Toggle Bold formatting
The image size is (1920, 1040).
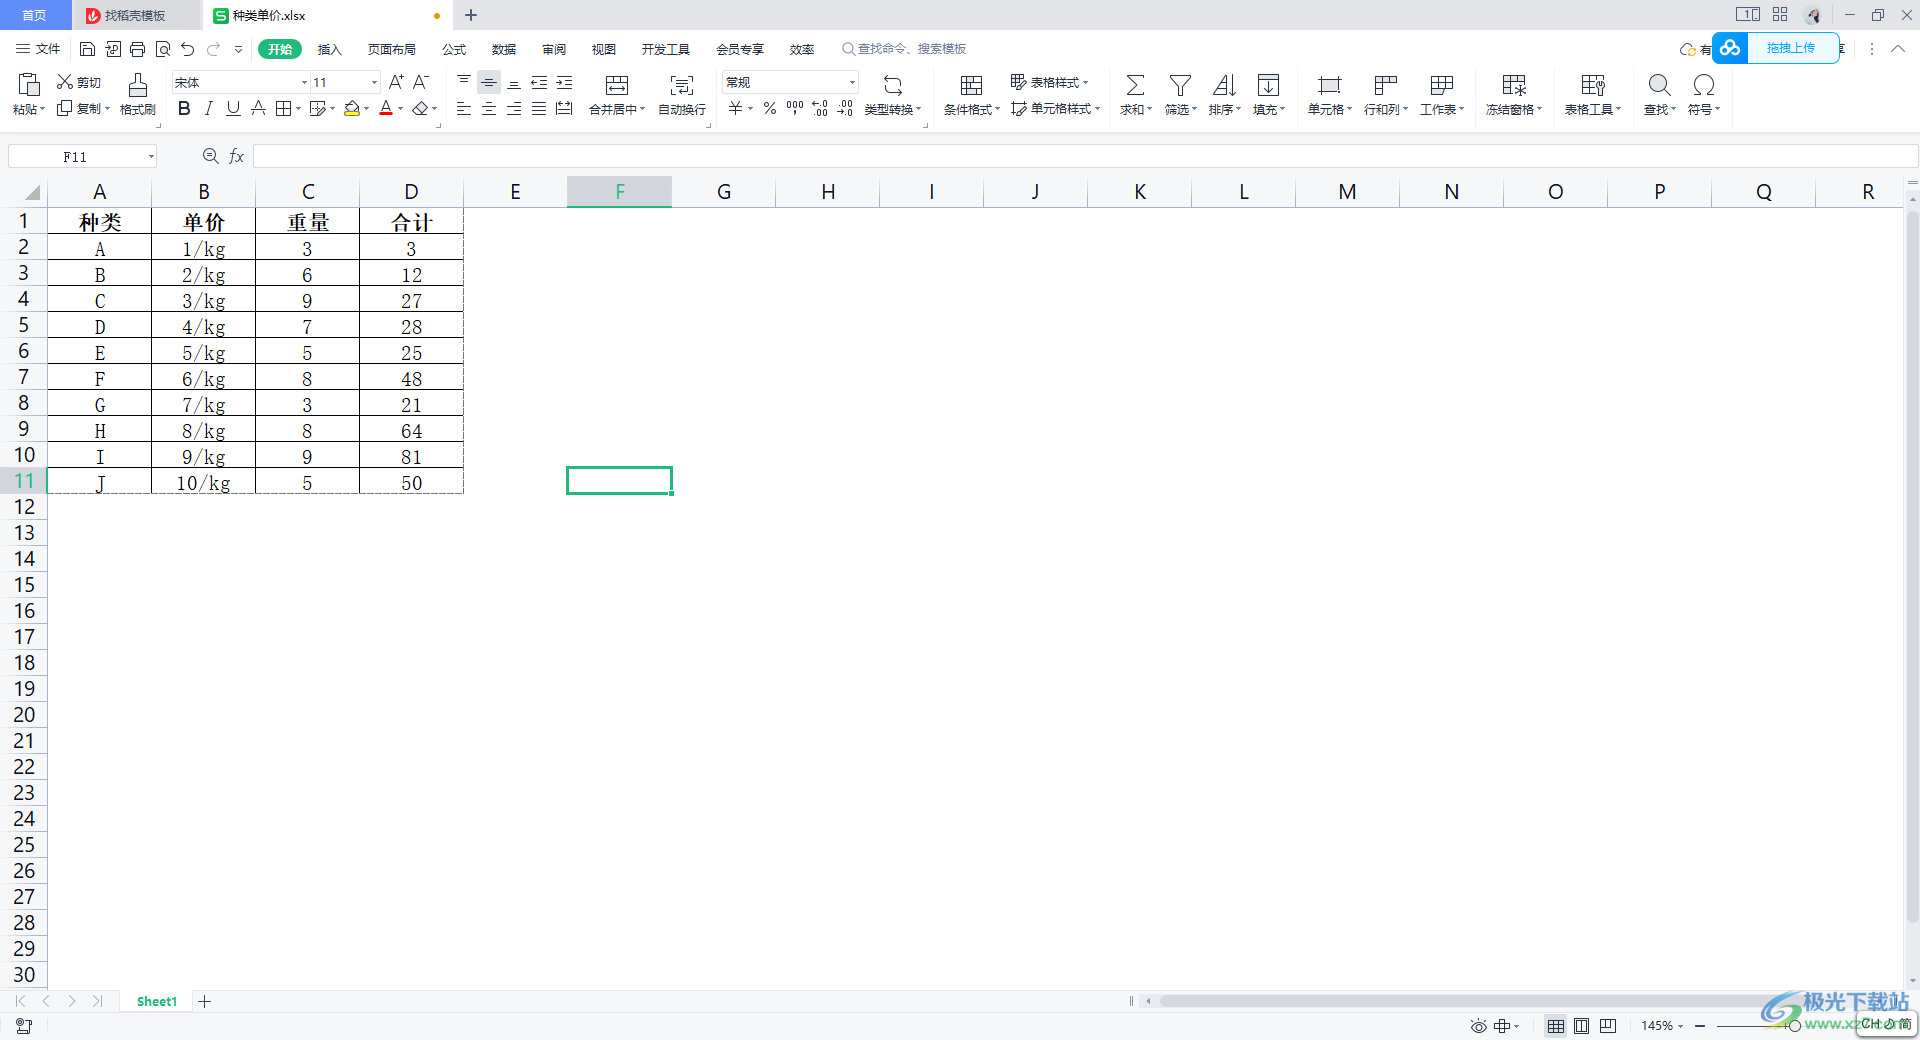click(184, 108)
